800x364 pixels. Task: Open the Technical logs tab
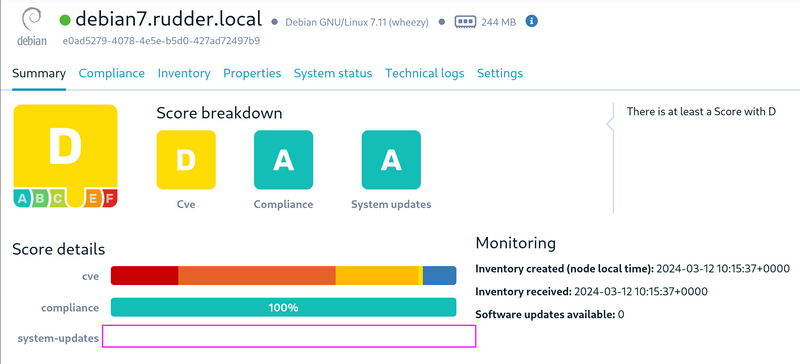click(x=424, y=74)
